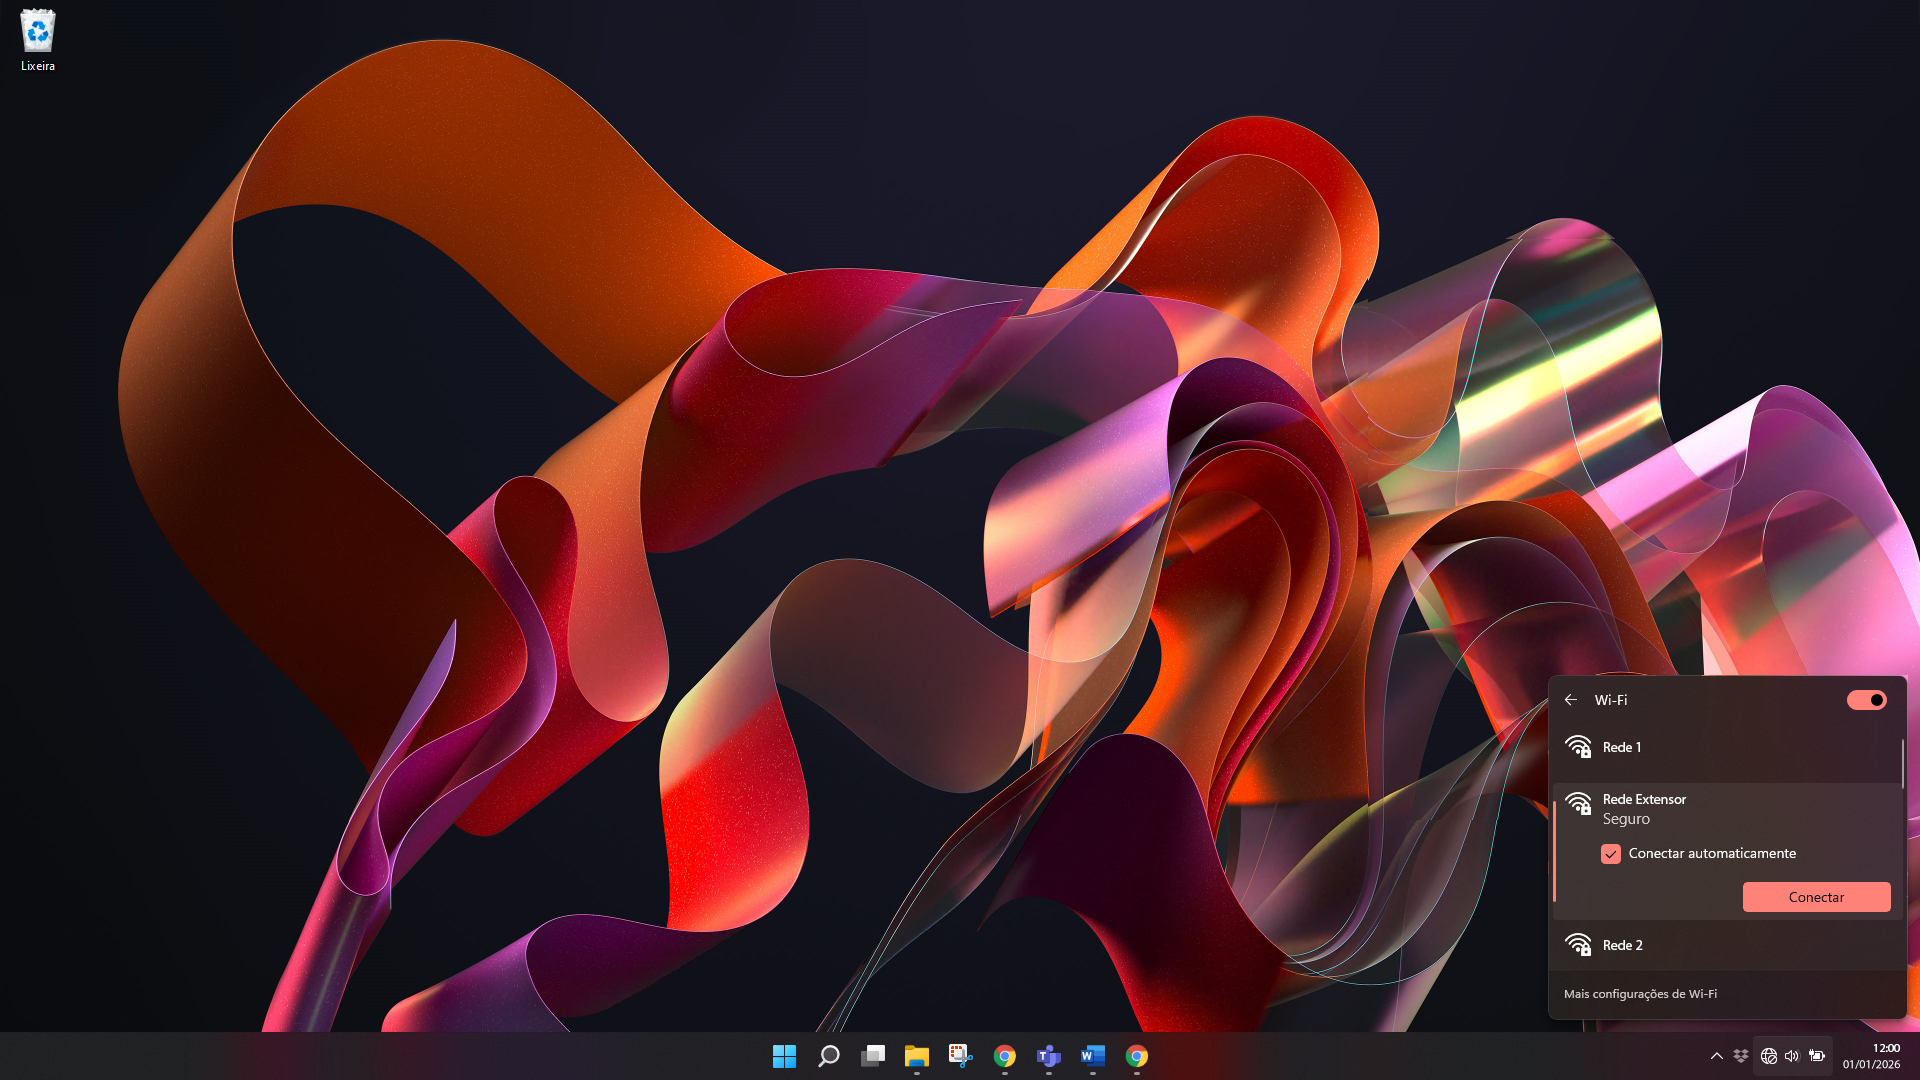Viewport: 1920px width, 1080px height.
Task: Open the volume speaker tray icon
Action: click(1792, 1056)
